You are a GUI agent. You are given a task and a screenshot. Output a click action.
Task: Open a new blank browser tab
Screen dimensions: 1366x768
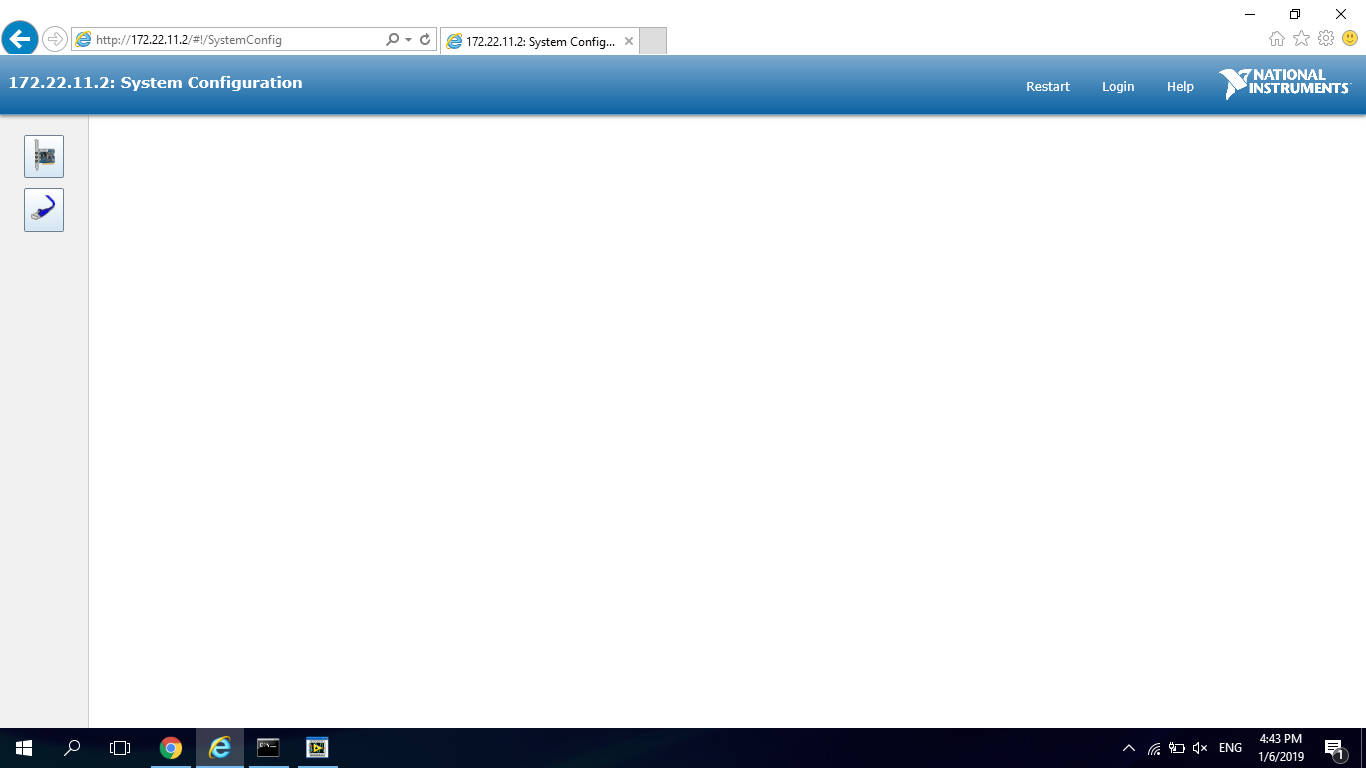(653, 41)
